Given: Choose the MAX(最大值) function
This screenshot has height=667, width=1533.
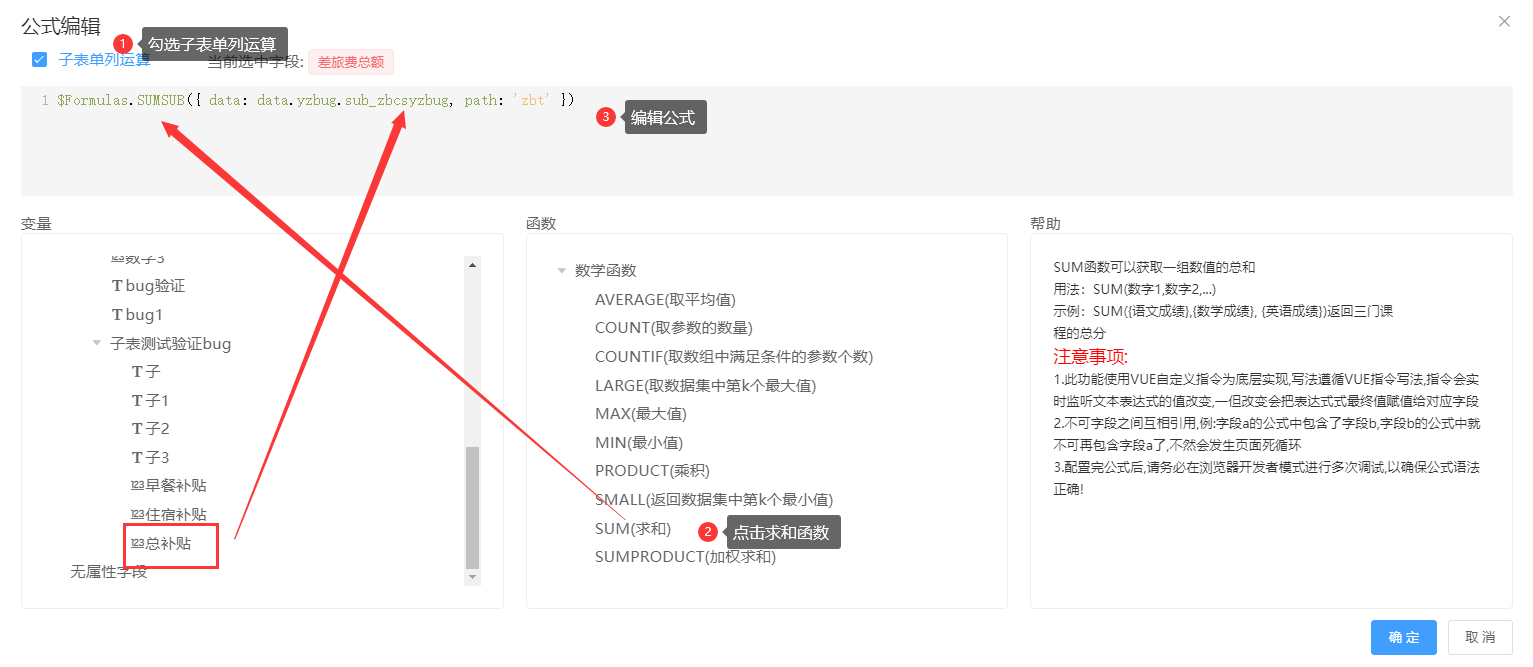Looking at the screenshot, I should coord(641,413).
